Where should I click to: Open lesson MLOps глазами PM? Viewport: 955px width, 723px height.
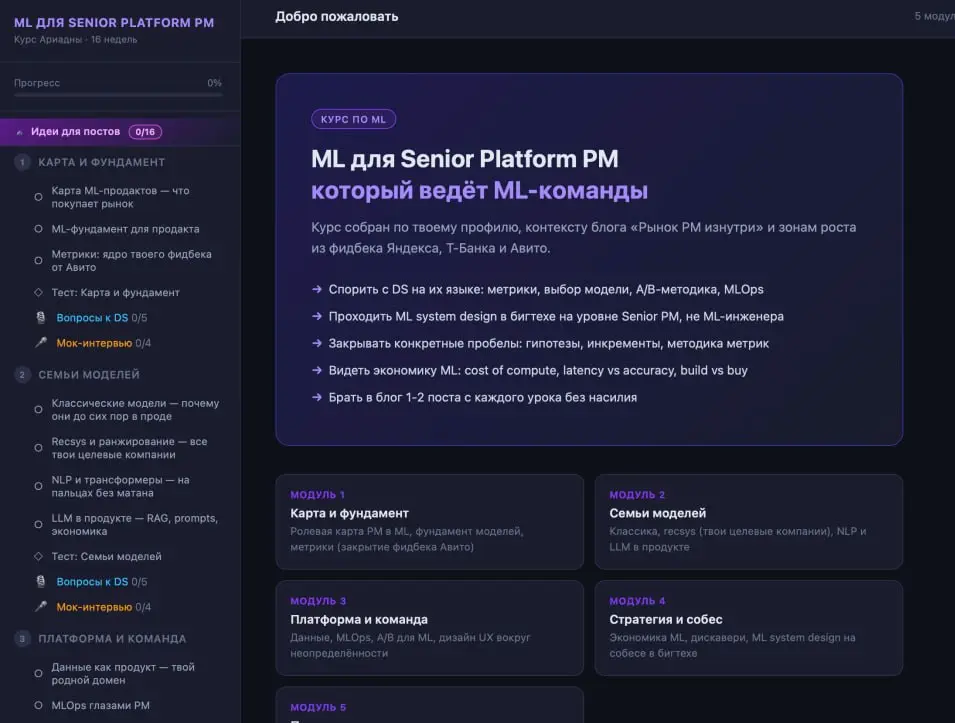pyautogui.click(x=100, y=705)
